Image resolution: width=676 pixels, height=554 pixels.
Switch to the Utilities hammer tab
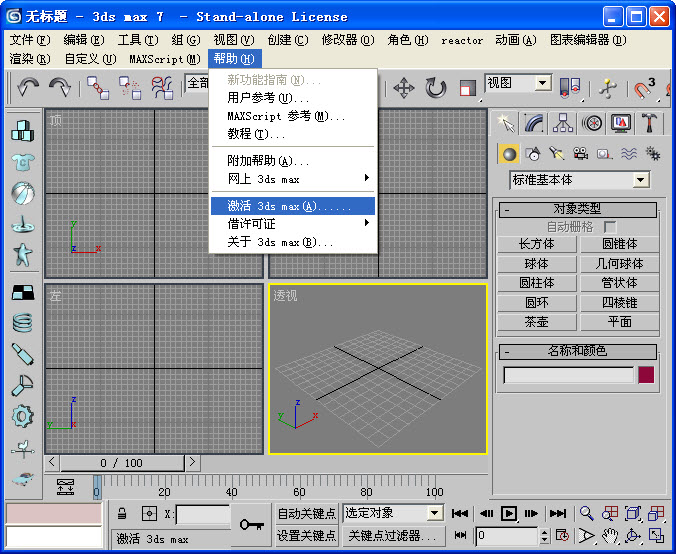[649, 123]
